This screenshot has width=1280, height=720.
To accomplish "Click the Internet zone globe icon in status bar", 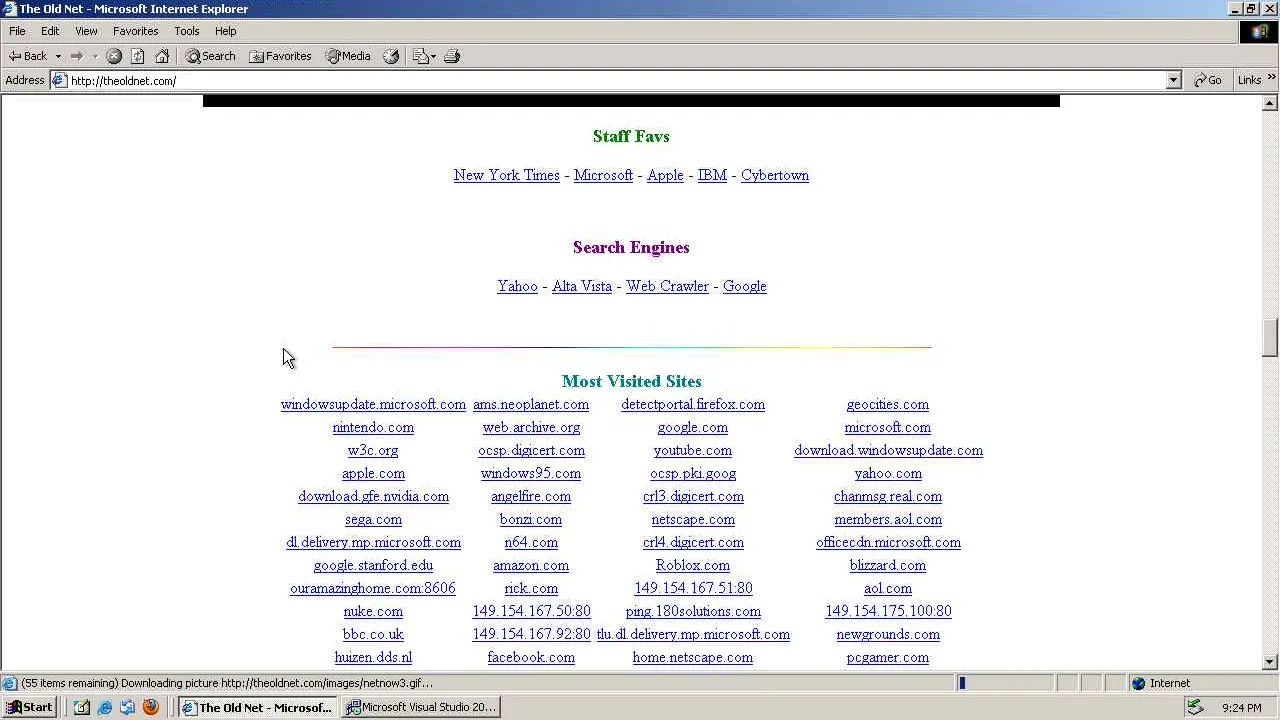I will tap(1138, 683).
